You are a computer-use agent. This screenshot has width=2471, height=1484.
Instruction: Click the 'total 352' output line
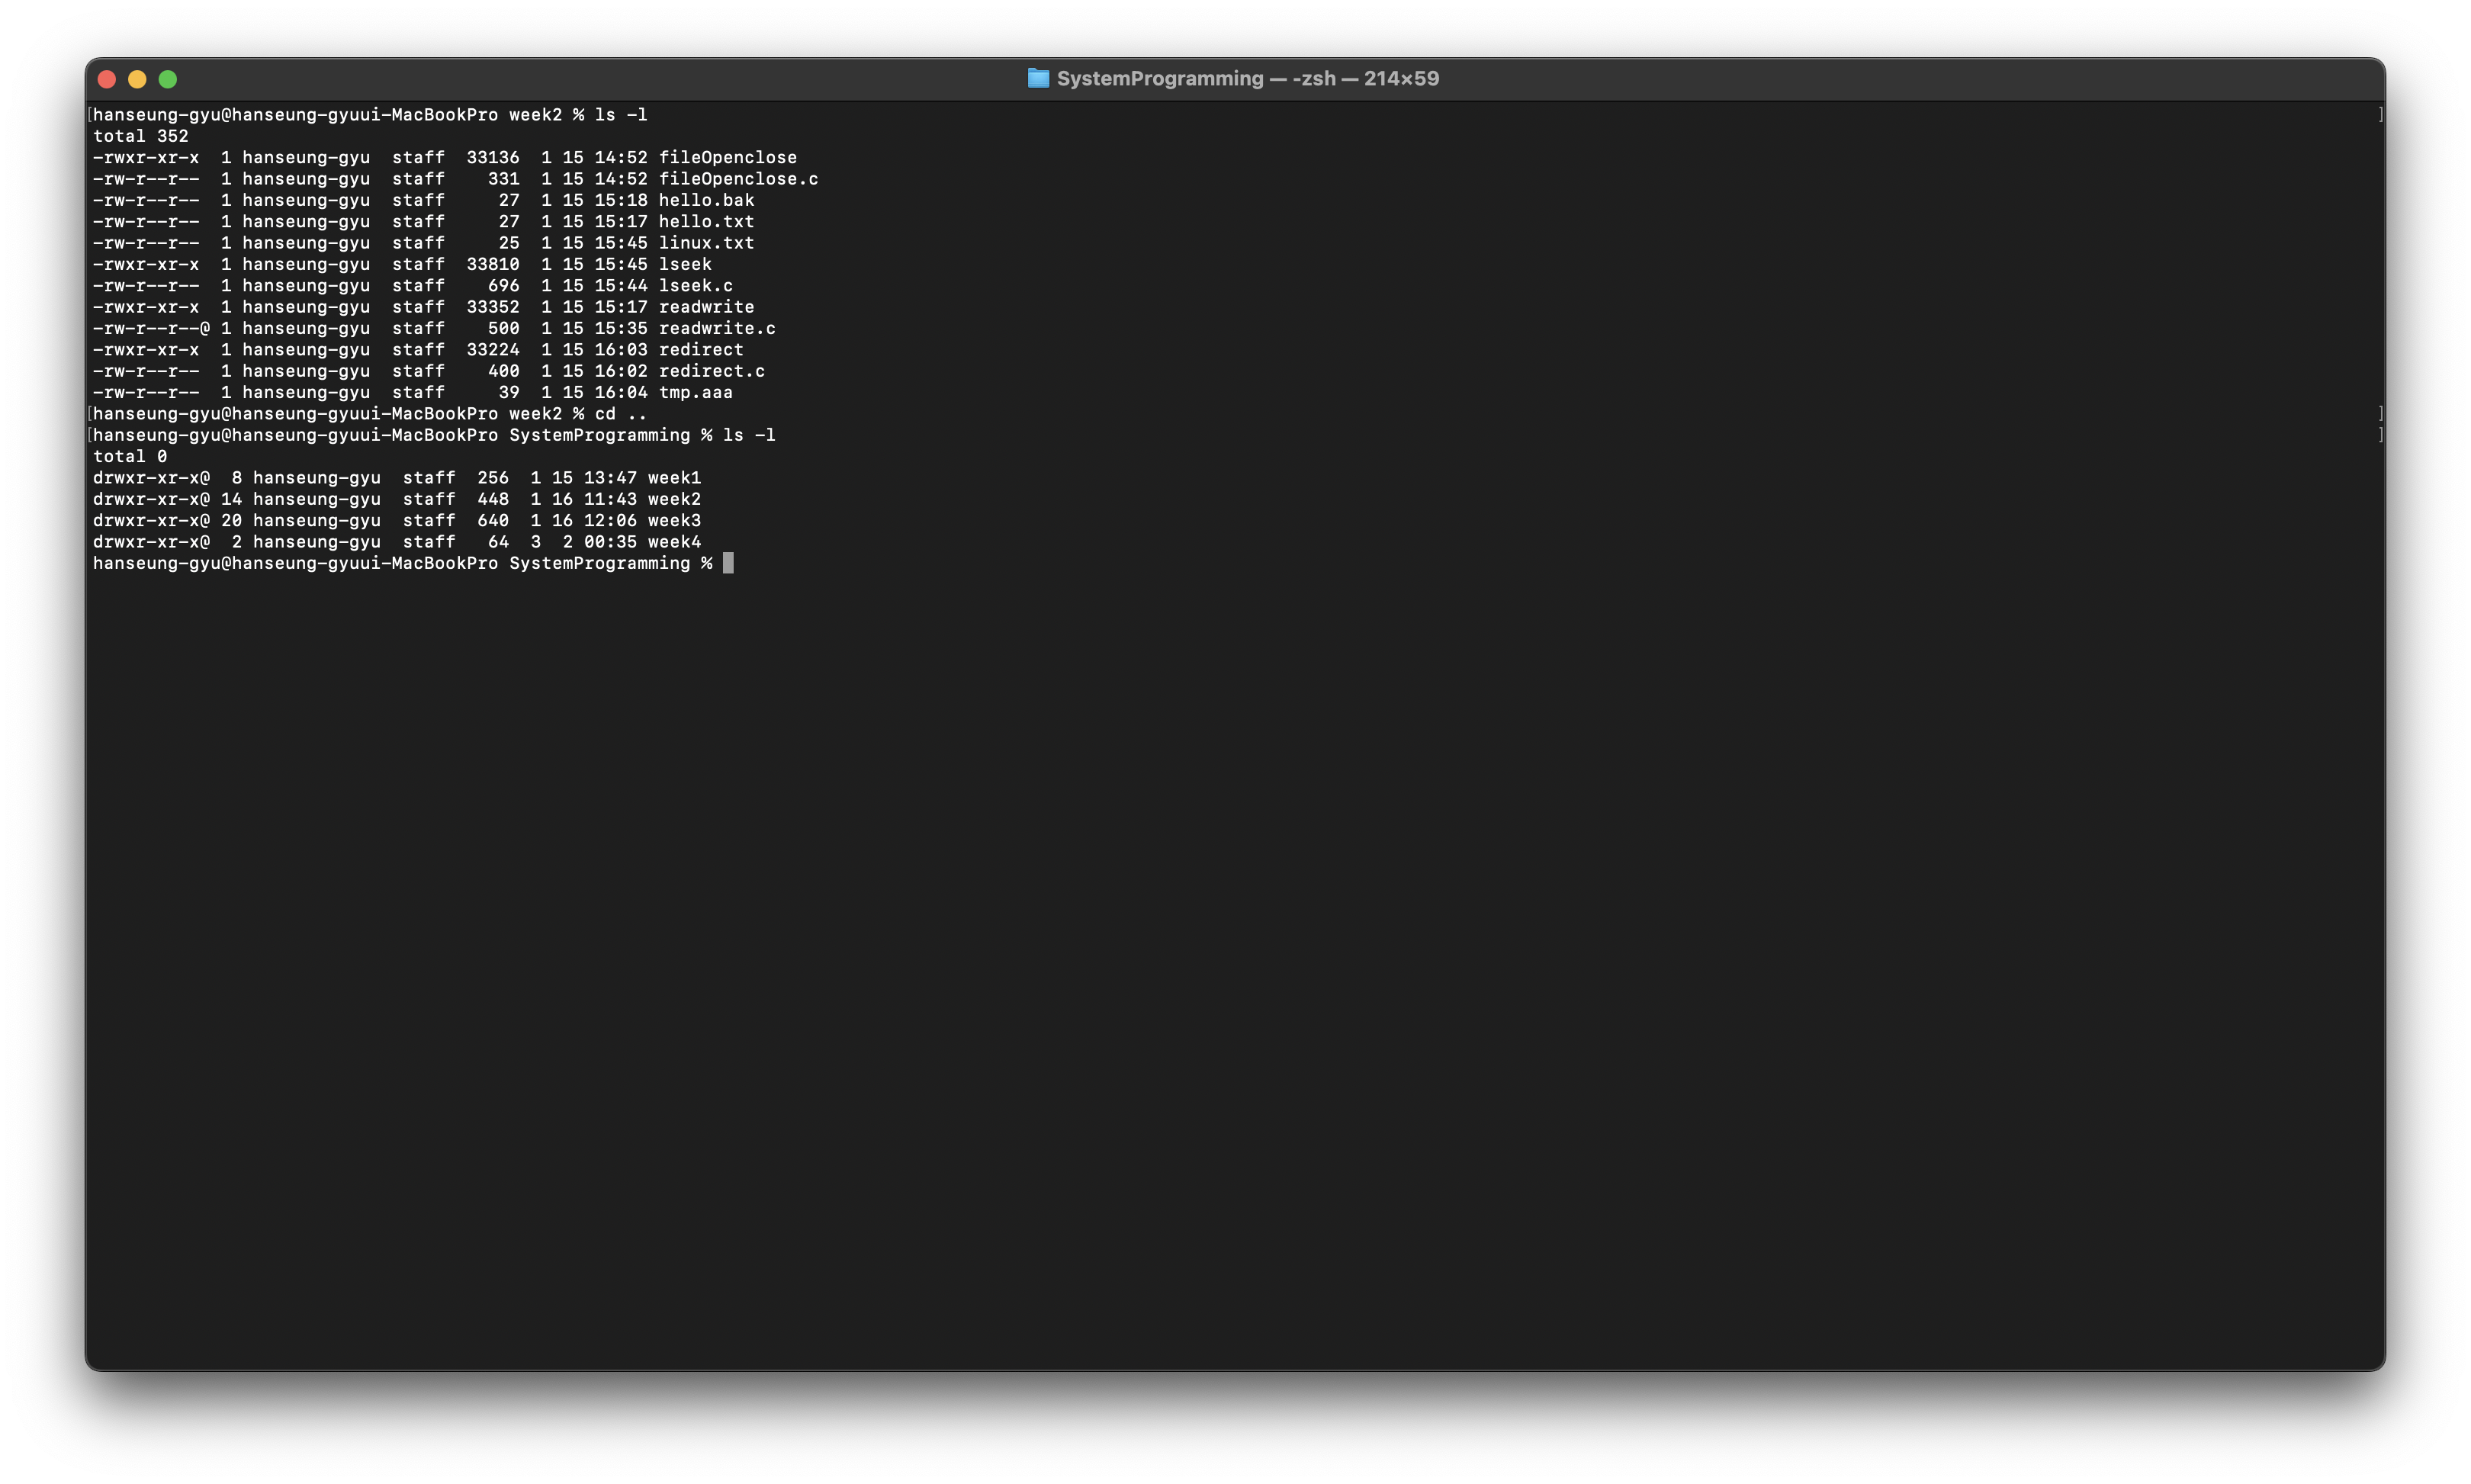140,136
